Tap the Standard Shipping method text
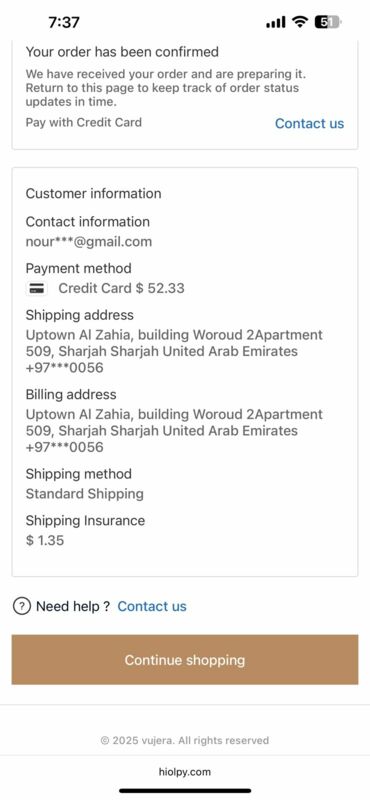Screen dimensions: 370x800 pos(85,494)
